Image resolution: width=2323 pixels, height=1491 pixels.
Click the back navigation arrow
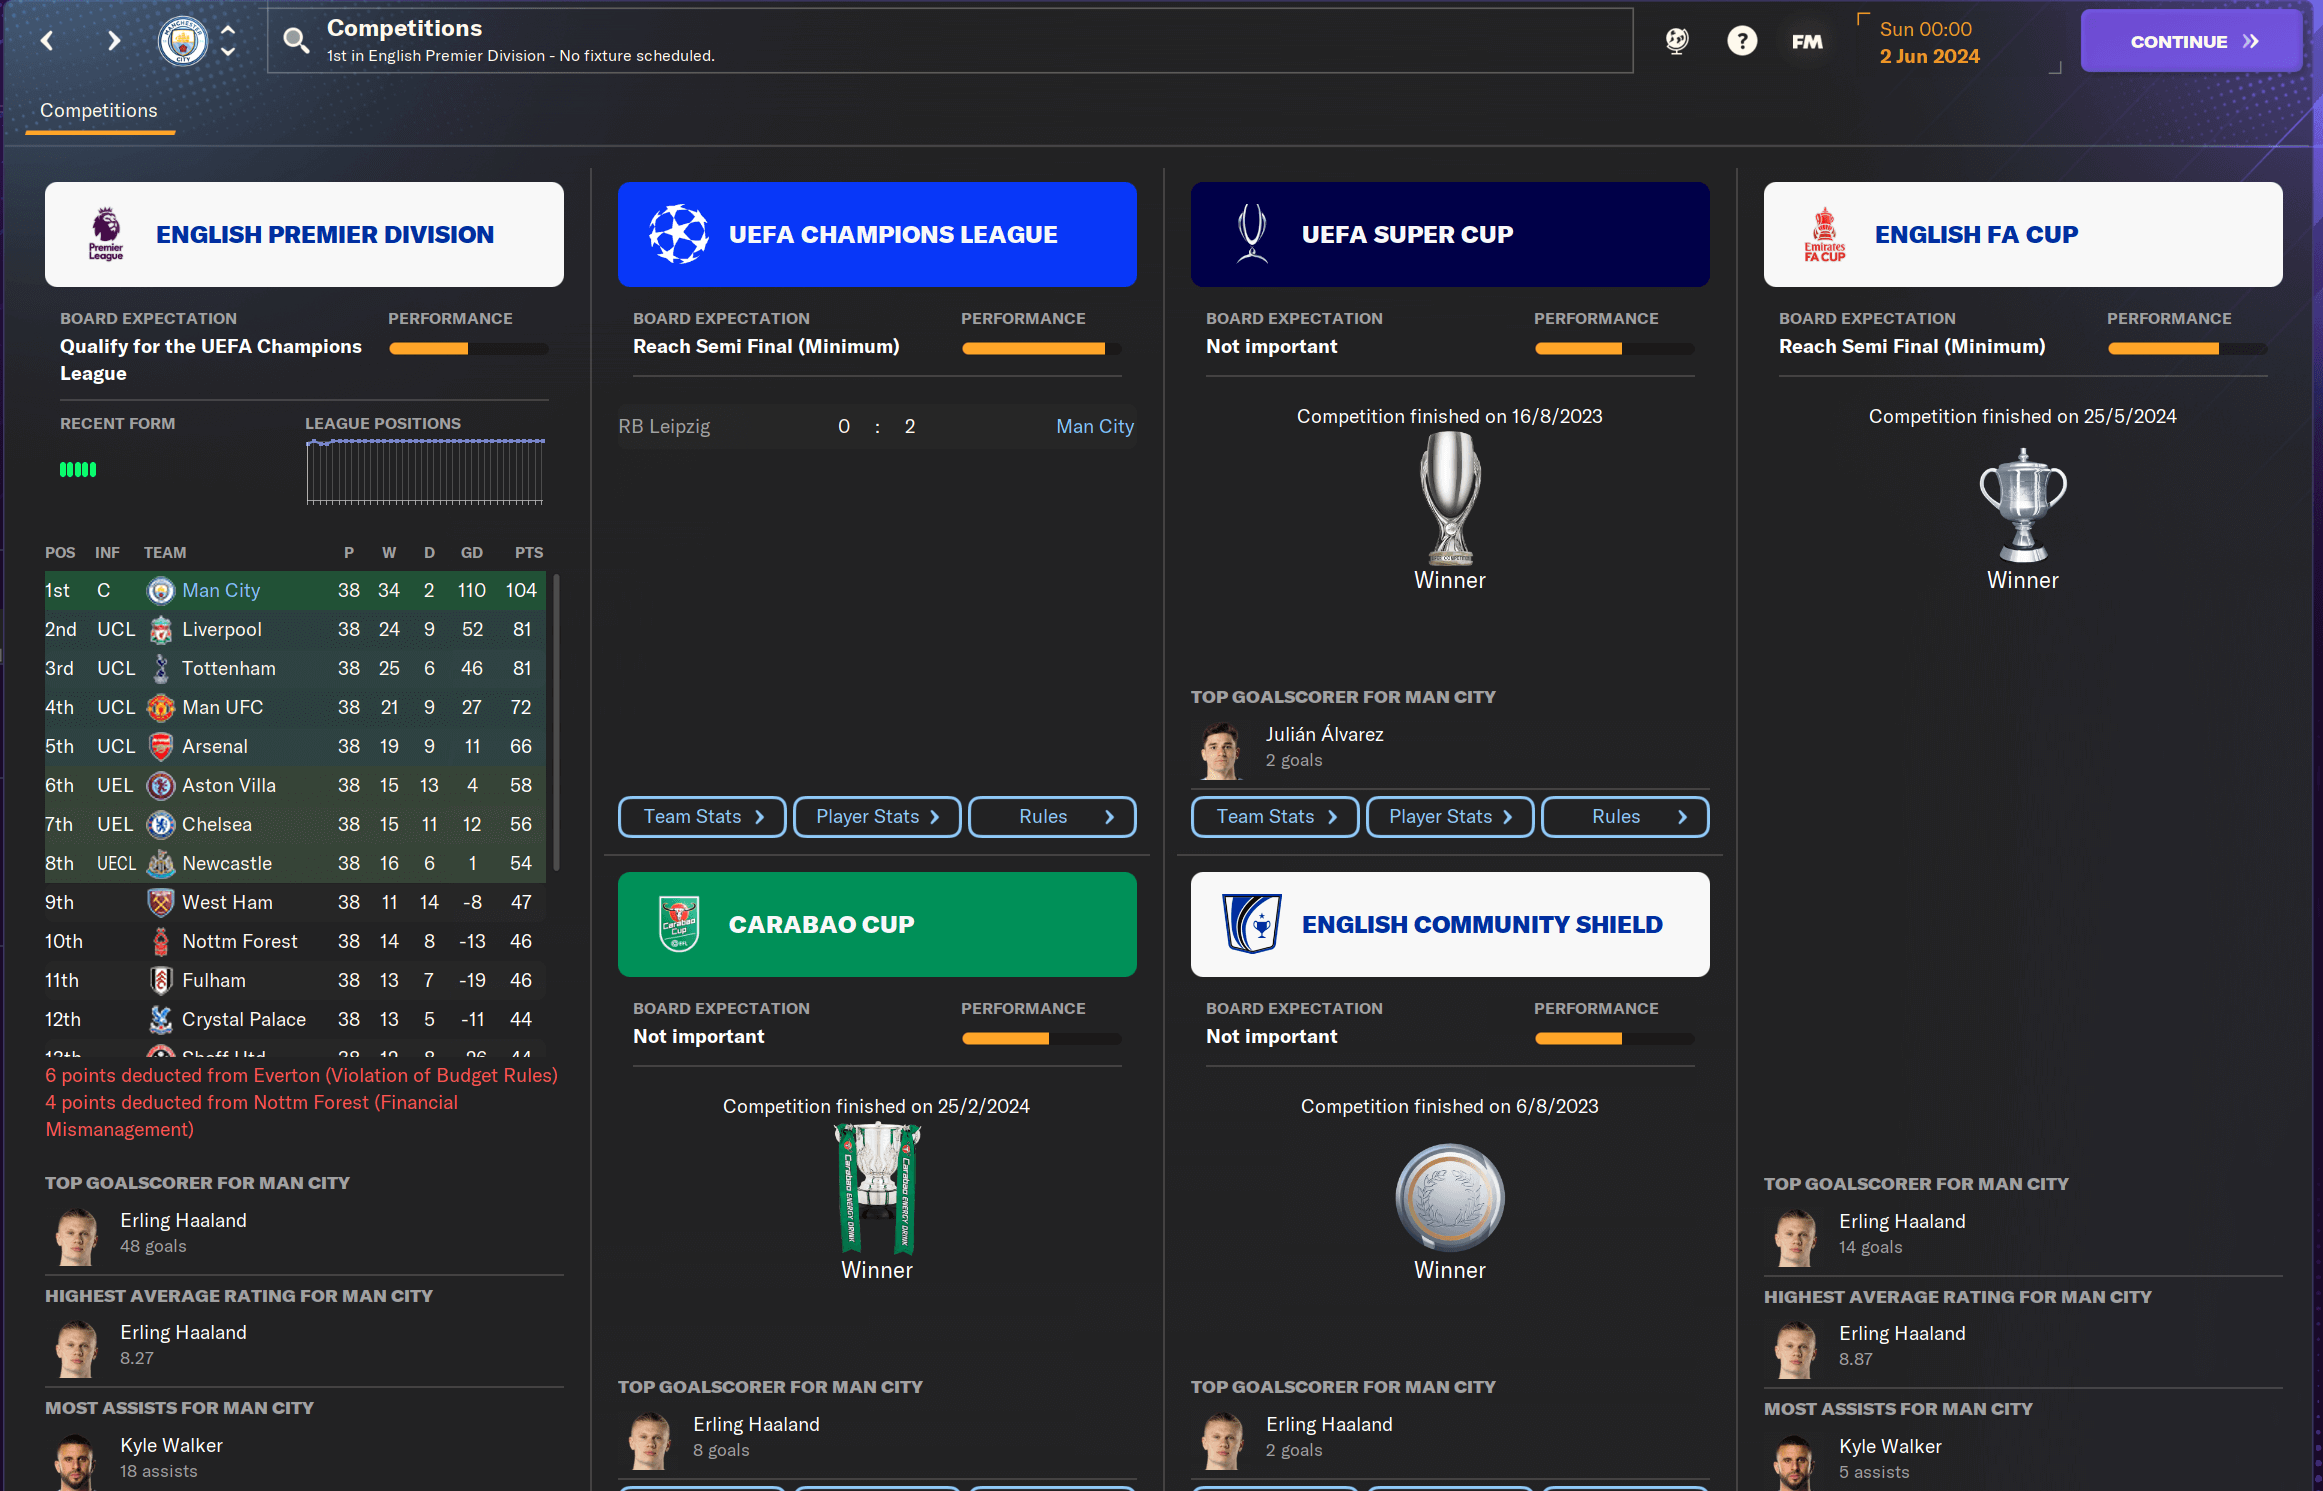(x=47, y=41)
